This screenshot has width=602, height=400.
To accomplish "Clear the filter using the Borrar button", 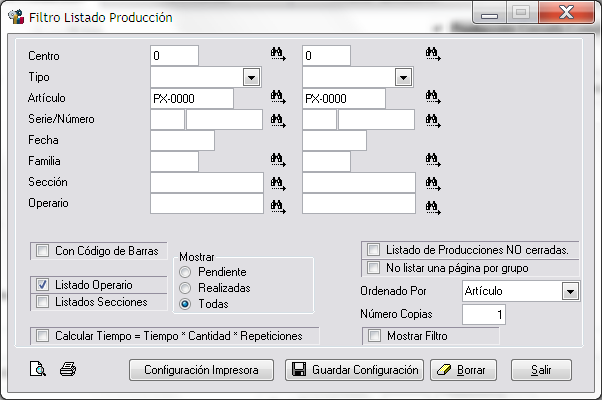I will [463, 370].
